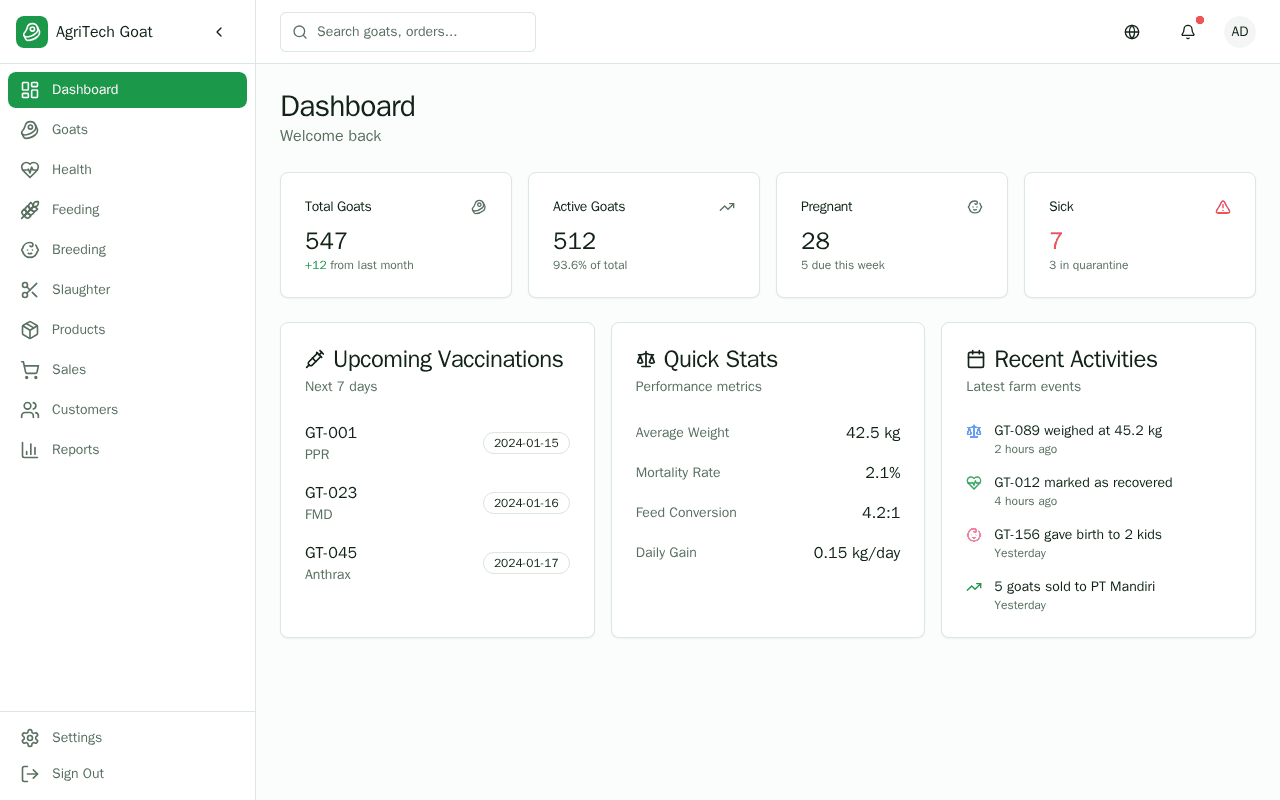1280x800 pixels.
Task: Click the heart icon for GT-012 recovered
Action: (x=974, y=483)
